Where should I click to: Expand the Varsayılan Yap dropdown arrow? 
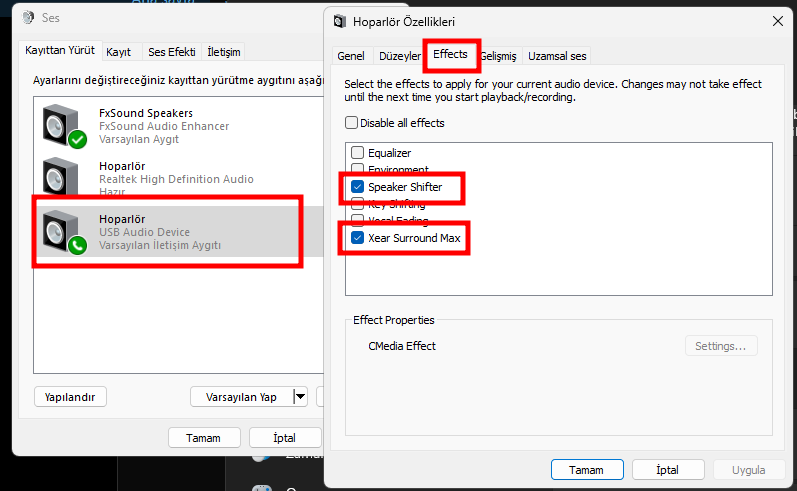point(300,396)
